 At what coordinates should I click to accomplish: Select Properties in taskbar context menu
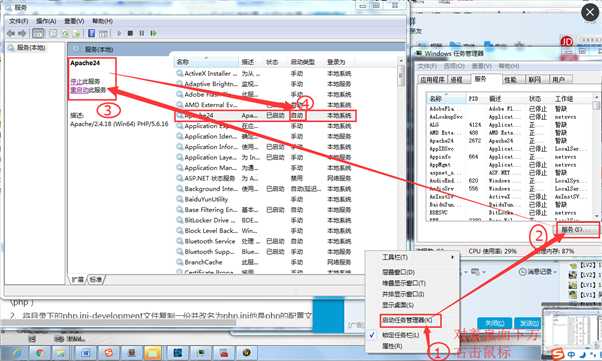pos(392,346)
